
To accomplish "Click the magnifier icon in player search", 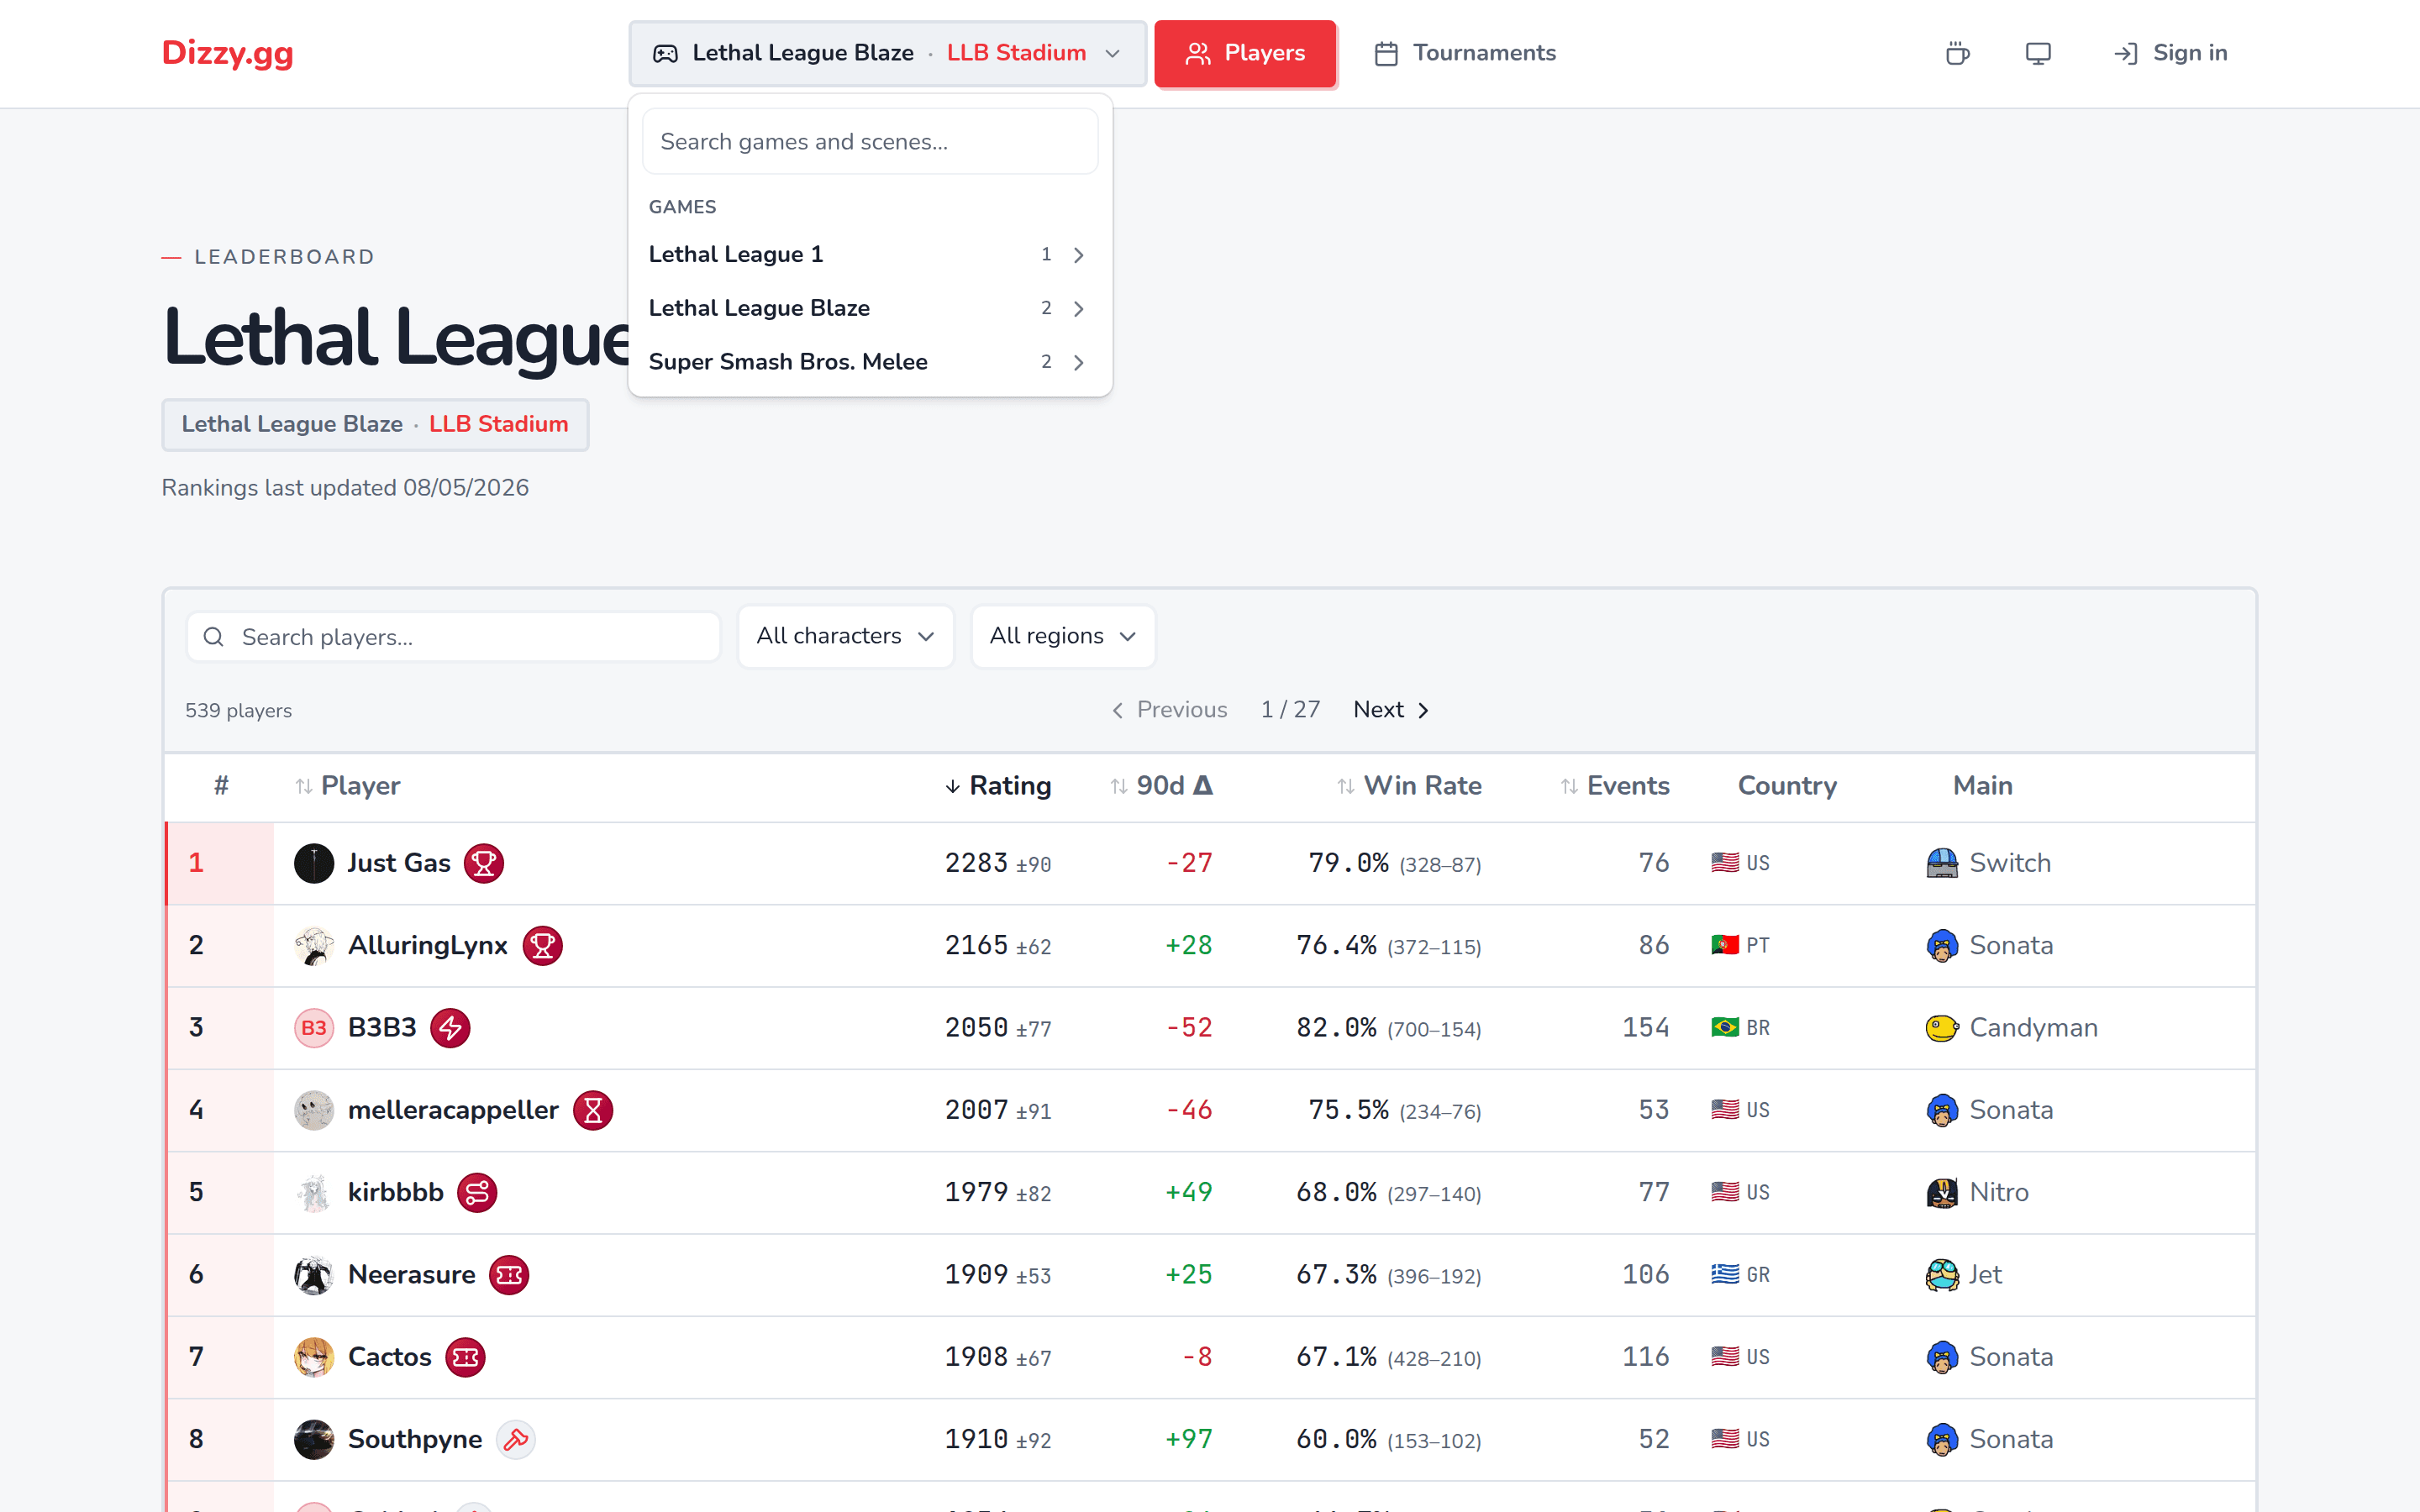I will [213, 637].
